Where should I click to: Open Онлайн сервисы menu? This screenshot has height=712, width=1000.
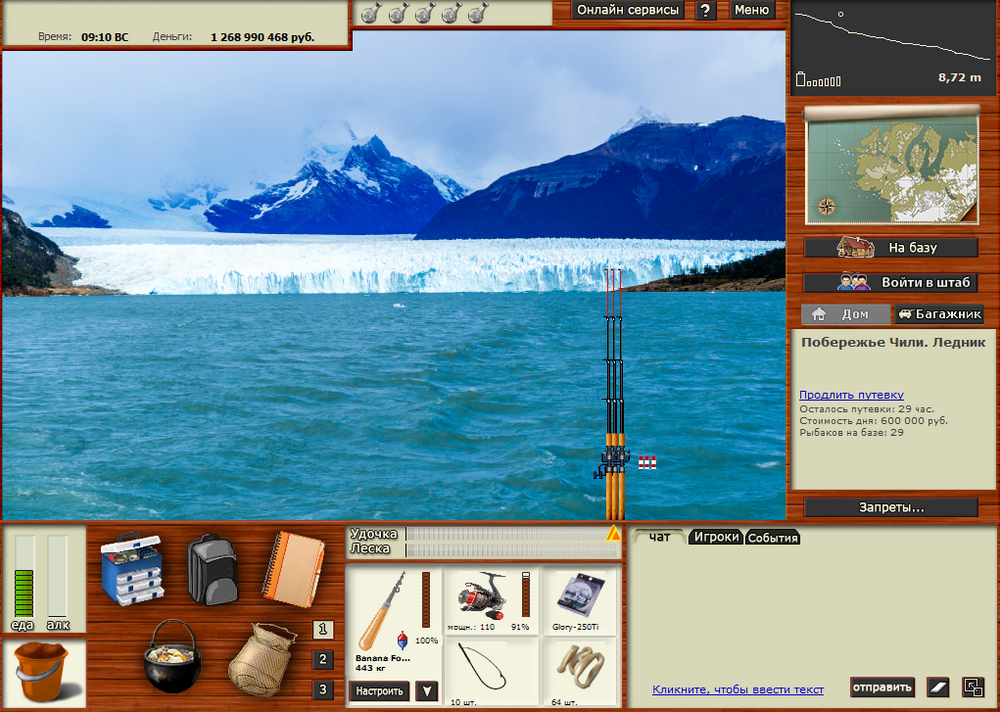pyautogui.click(x=628, y=10)
